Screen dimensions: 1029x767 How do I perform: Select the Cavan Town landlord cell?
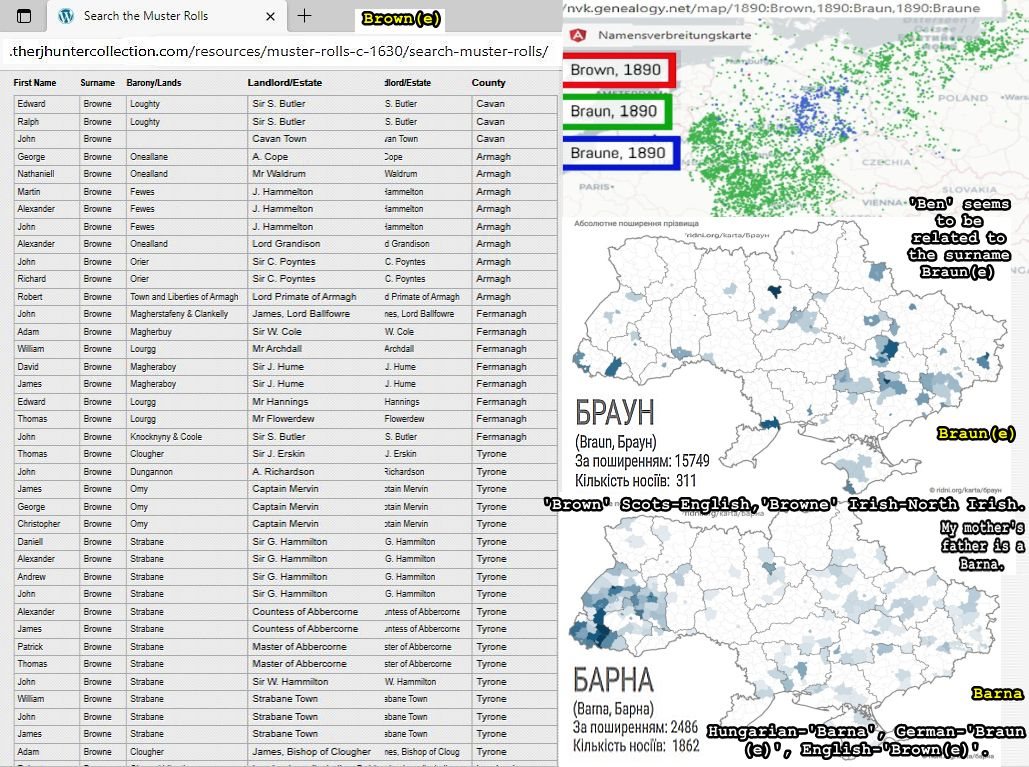click(280, 139)
